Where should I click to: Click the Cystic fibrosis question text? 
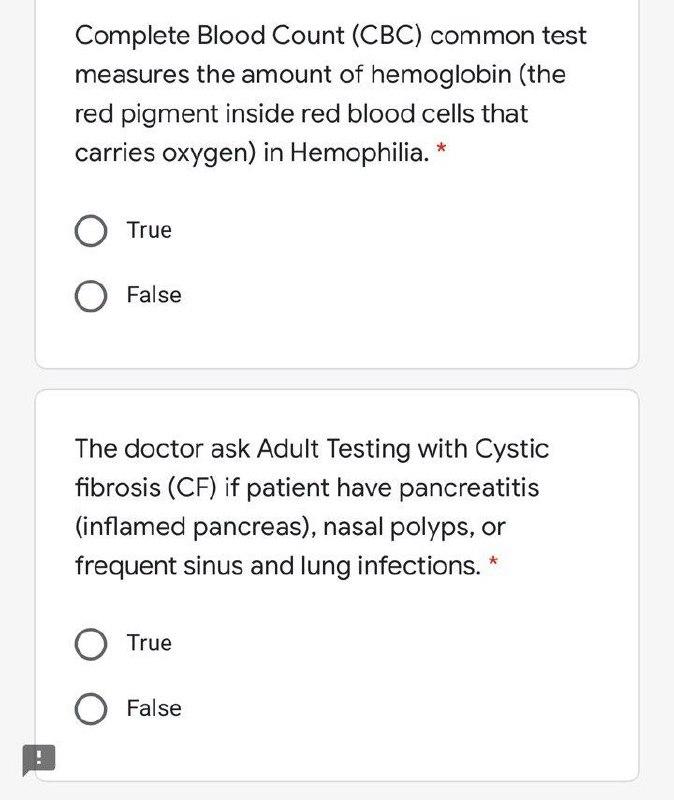tap(330, 505)
